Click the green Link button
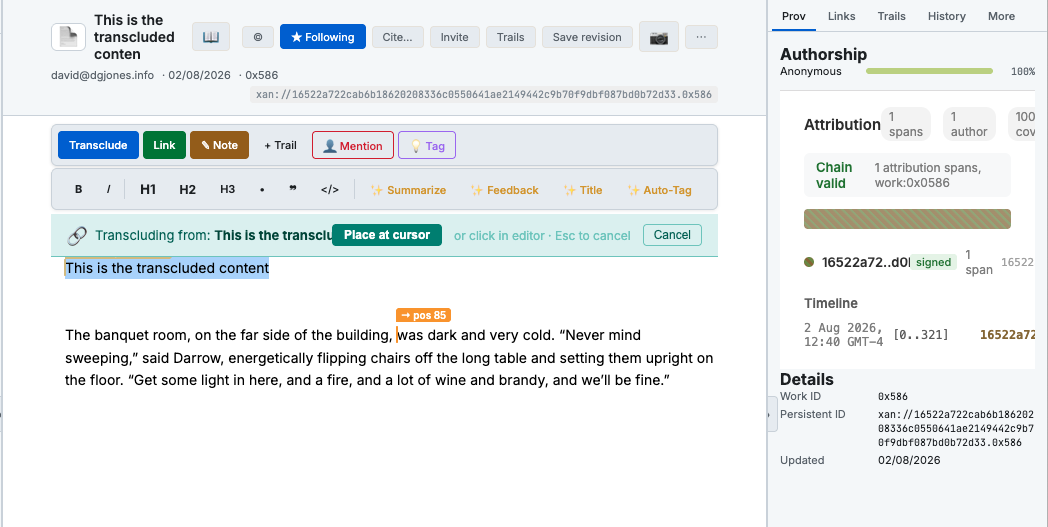 [x=164, y=145]
